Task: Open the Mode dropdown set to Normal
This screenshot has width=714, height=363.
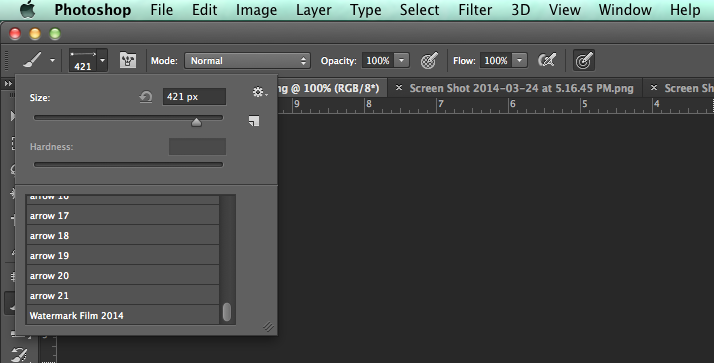Action: coord(247,61)
